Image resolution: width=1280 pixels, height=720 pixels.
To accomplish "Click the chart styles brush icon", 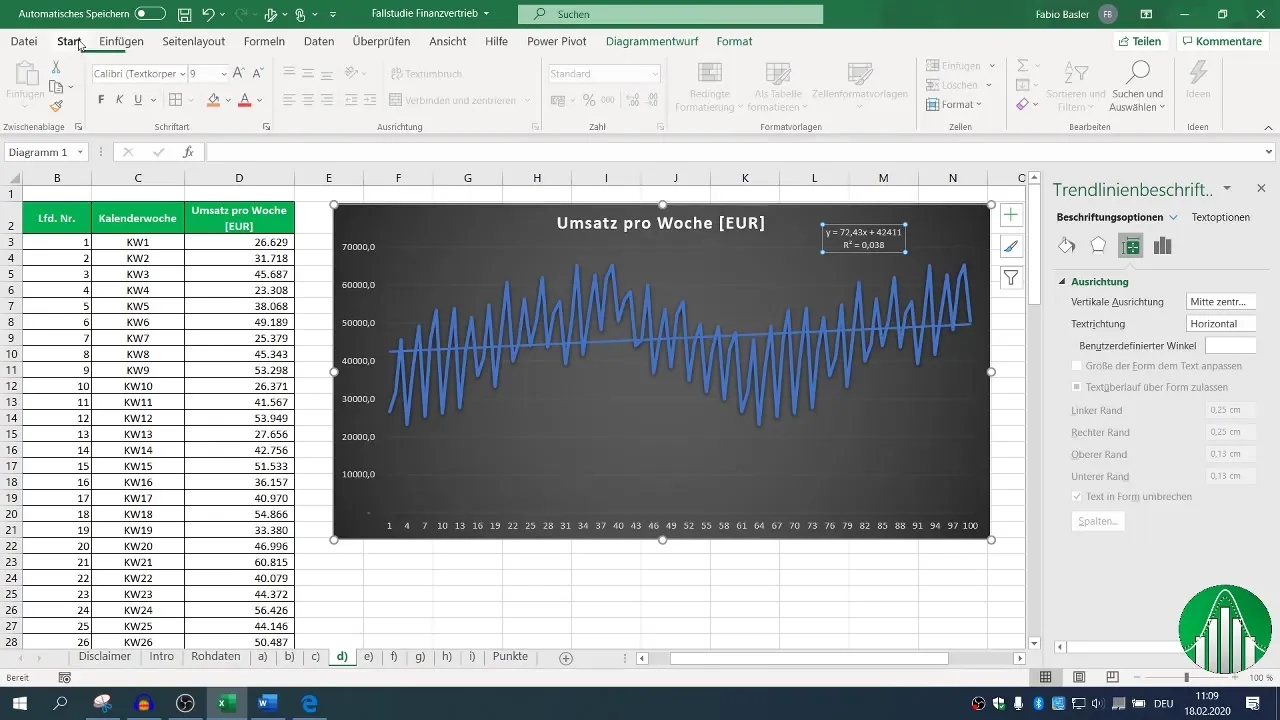I will (x=1011, y=246).
